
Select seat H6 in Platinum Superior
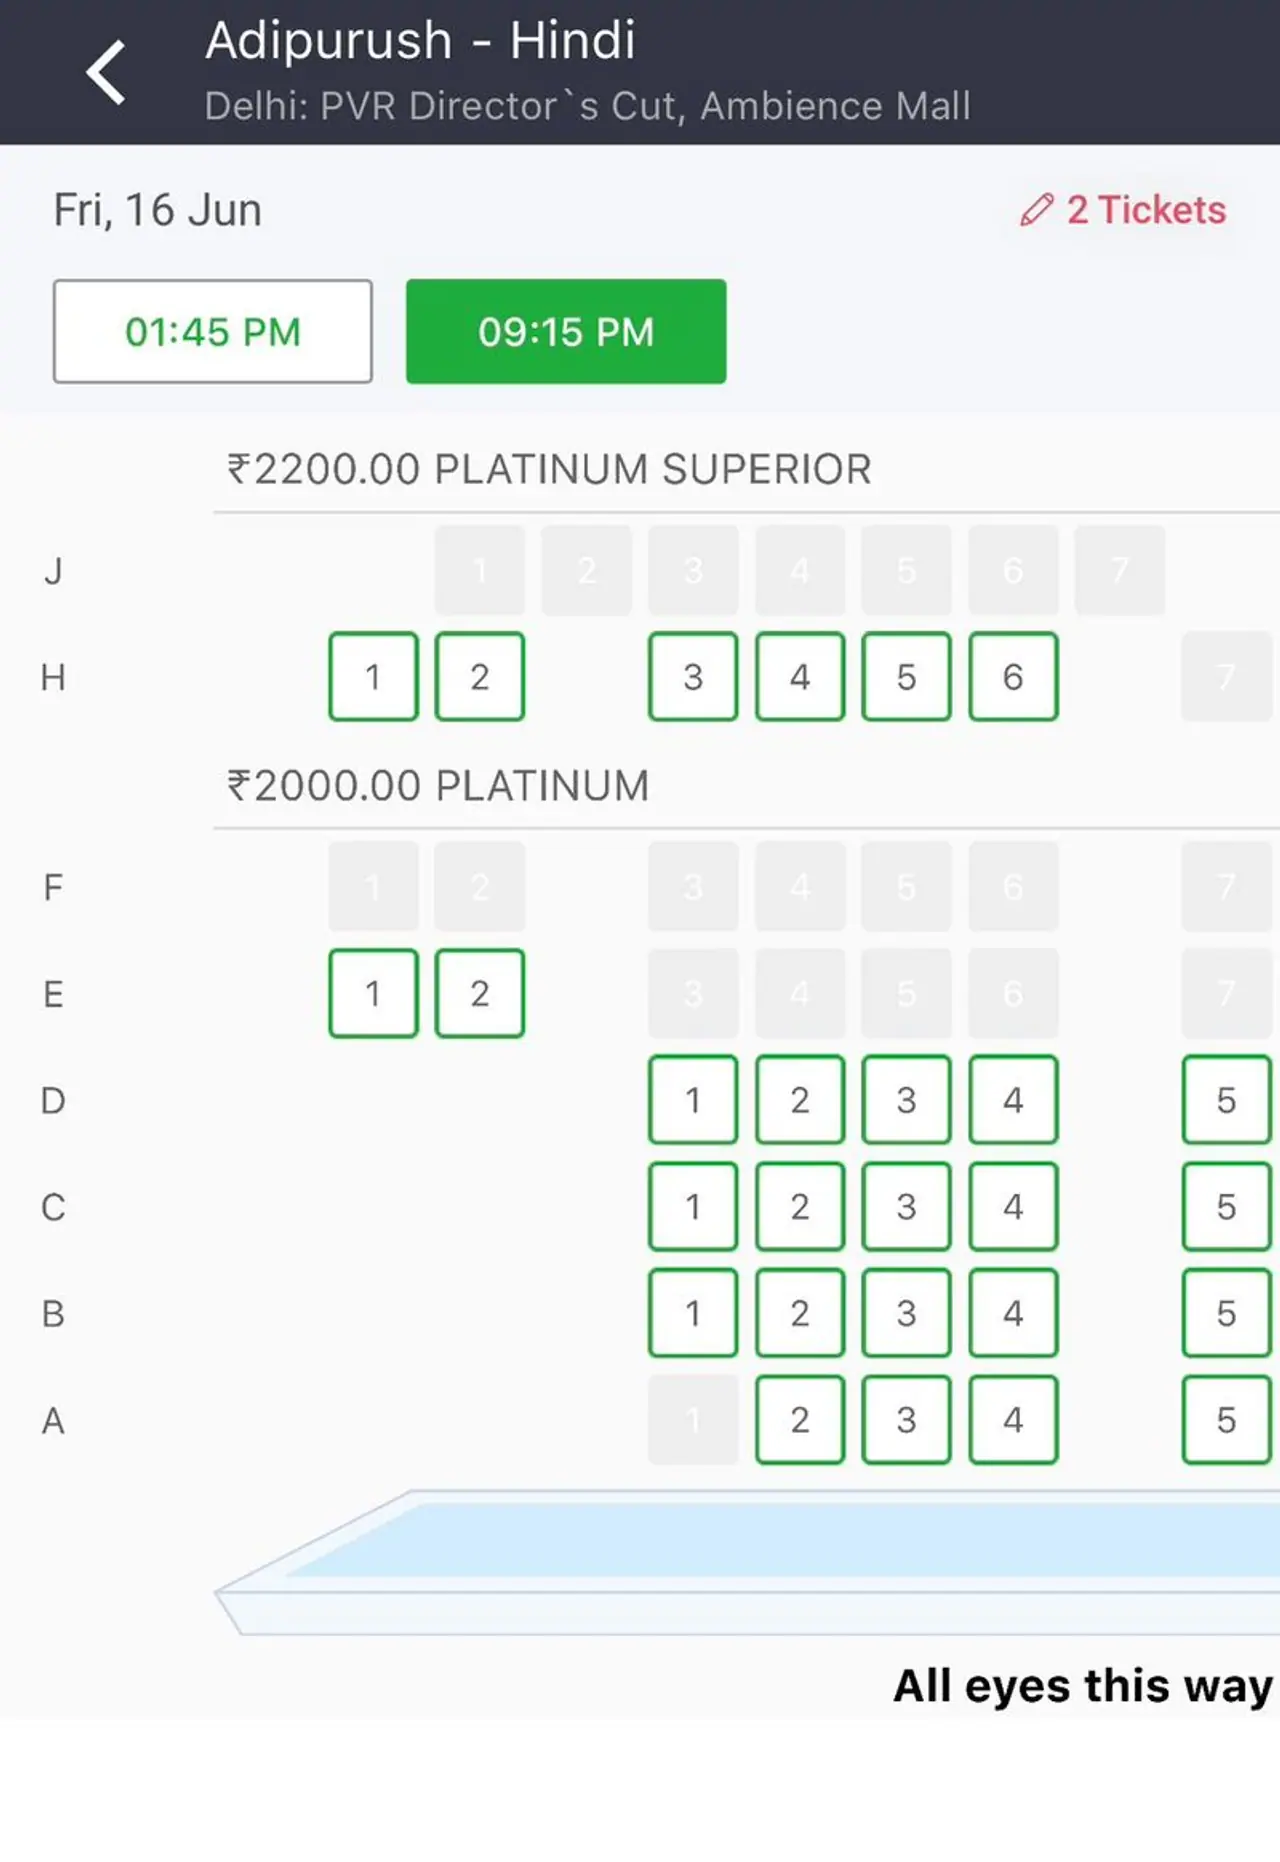coord(1013,677)
